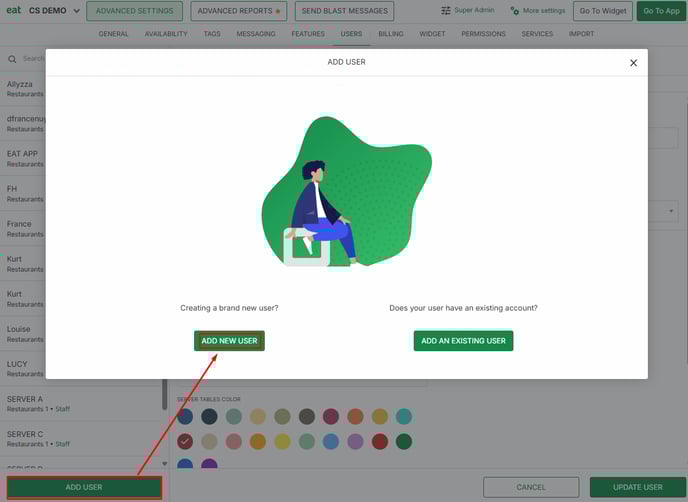Select the checked dark red color swatch
Viewport: 688px width, 502px height.
pyautogui.click(x=185, y=441)
